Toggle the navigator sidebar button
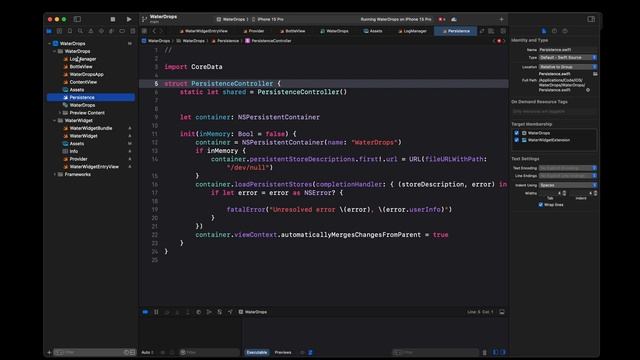 [77, 19]
